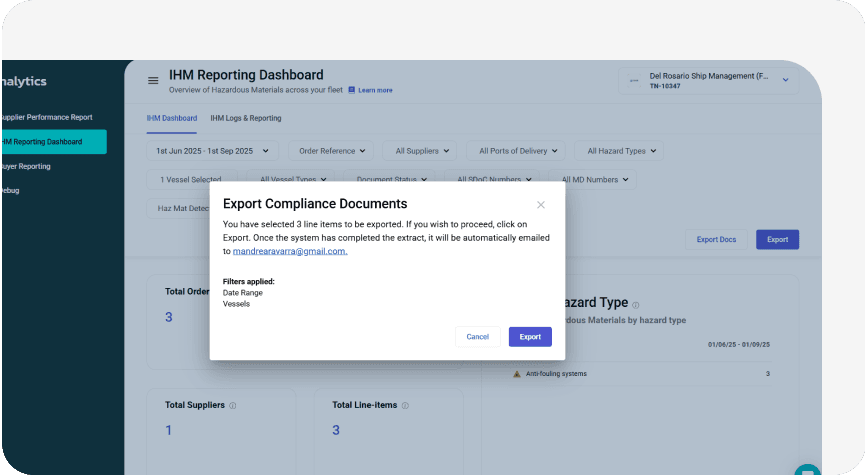The width and height of the screenshot is (865, 476).
Task: Click the Anti-fouling systems row label
Action: point(556,373)
